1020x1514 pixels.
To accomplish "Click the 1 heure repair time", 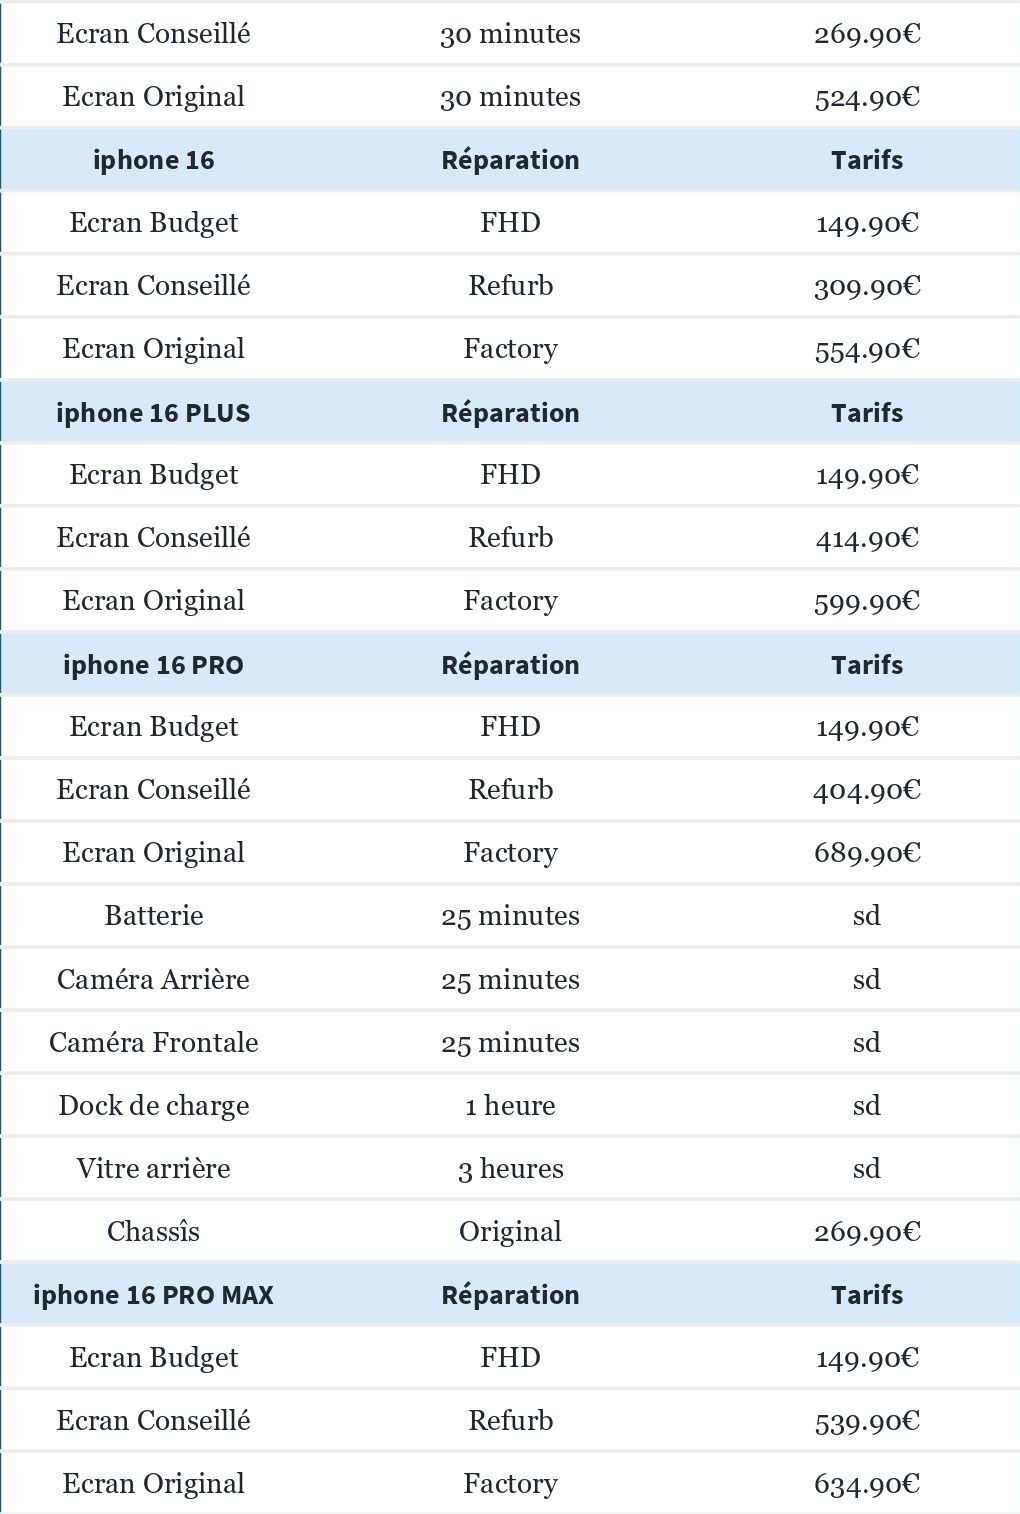I will click(510, 1105).
